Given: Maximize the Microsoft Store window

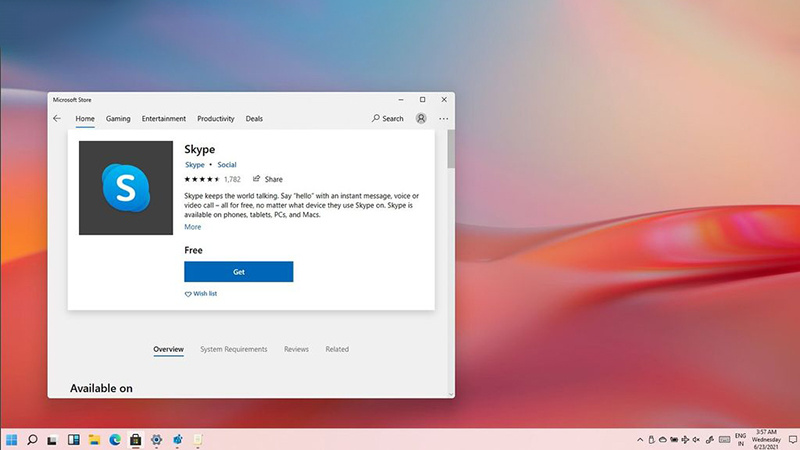Looking at the screenshot, I should tap(422, 99).
